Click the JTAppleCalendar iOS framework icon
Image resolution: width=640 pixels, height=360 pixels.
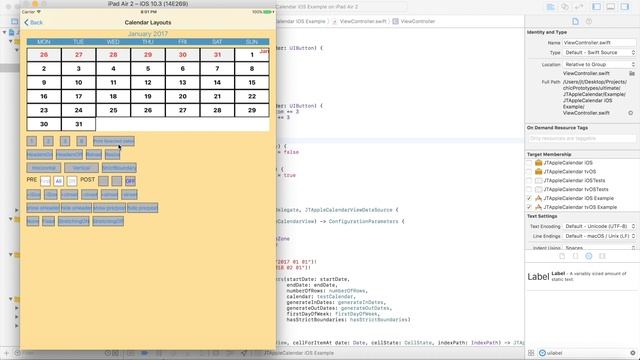click(538, 163)
